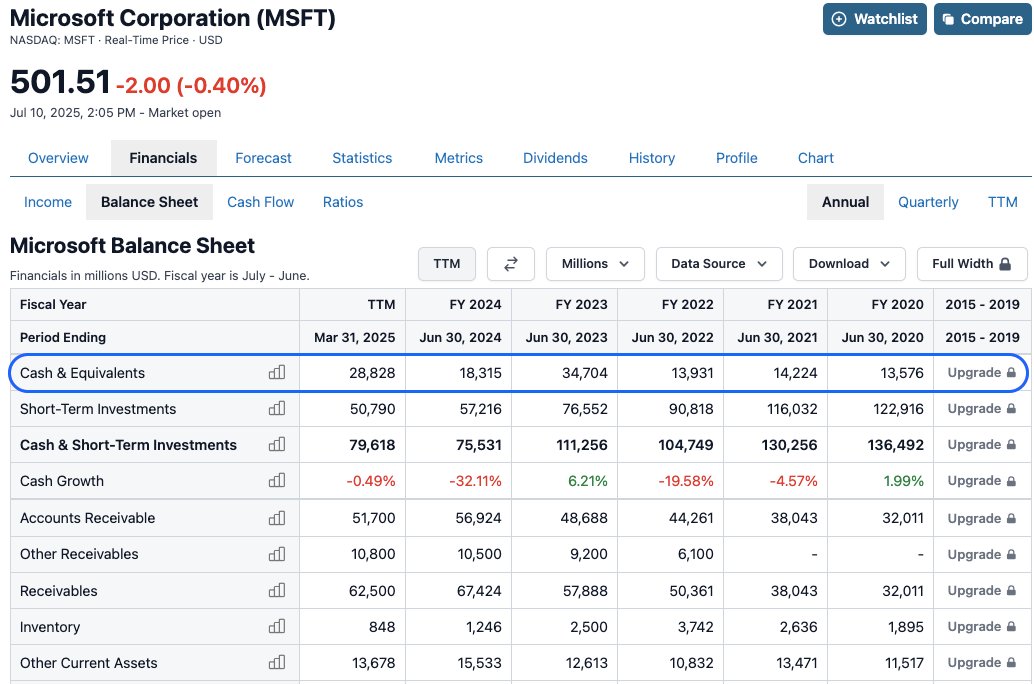Click the 6.21% cash growth value
The width and height of the screenshot is (1034, 684).
point(588,481)
